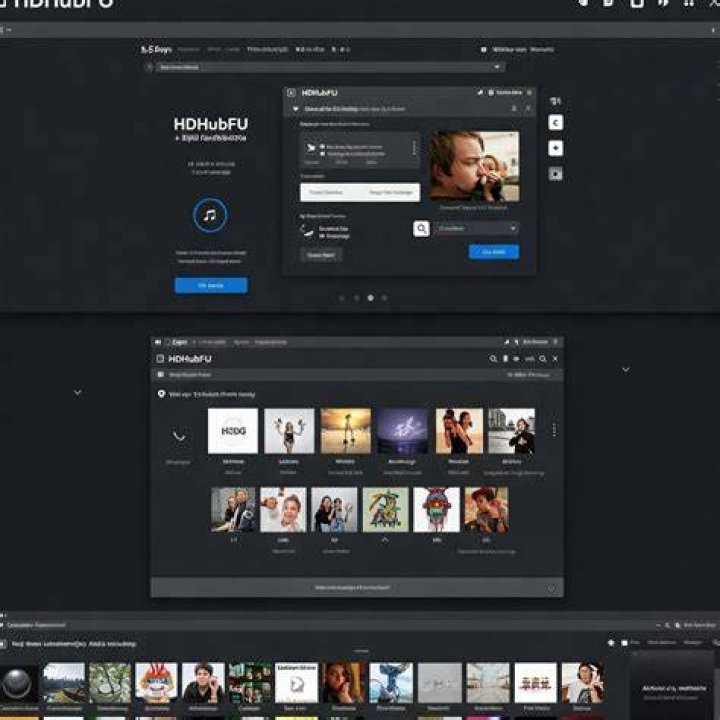Open the dropdown arrow on the top address bar
720x720 pixels.
click(497, 67)
